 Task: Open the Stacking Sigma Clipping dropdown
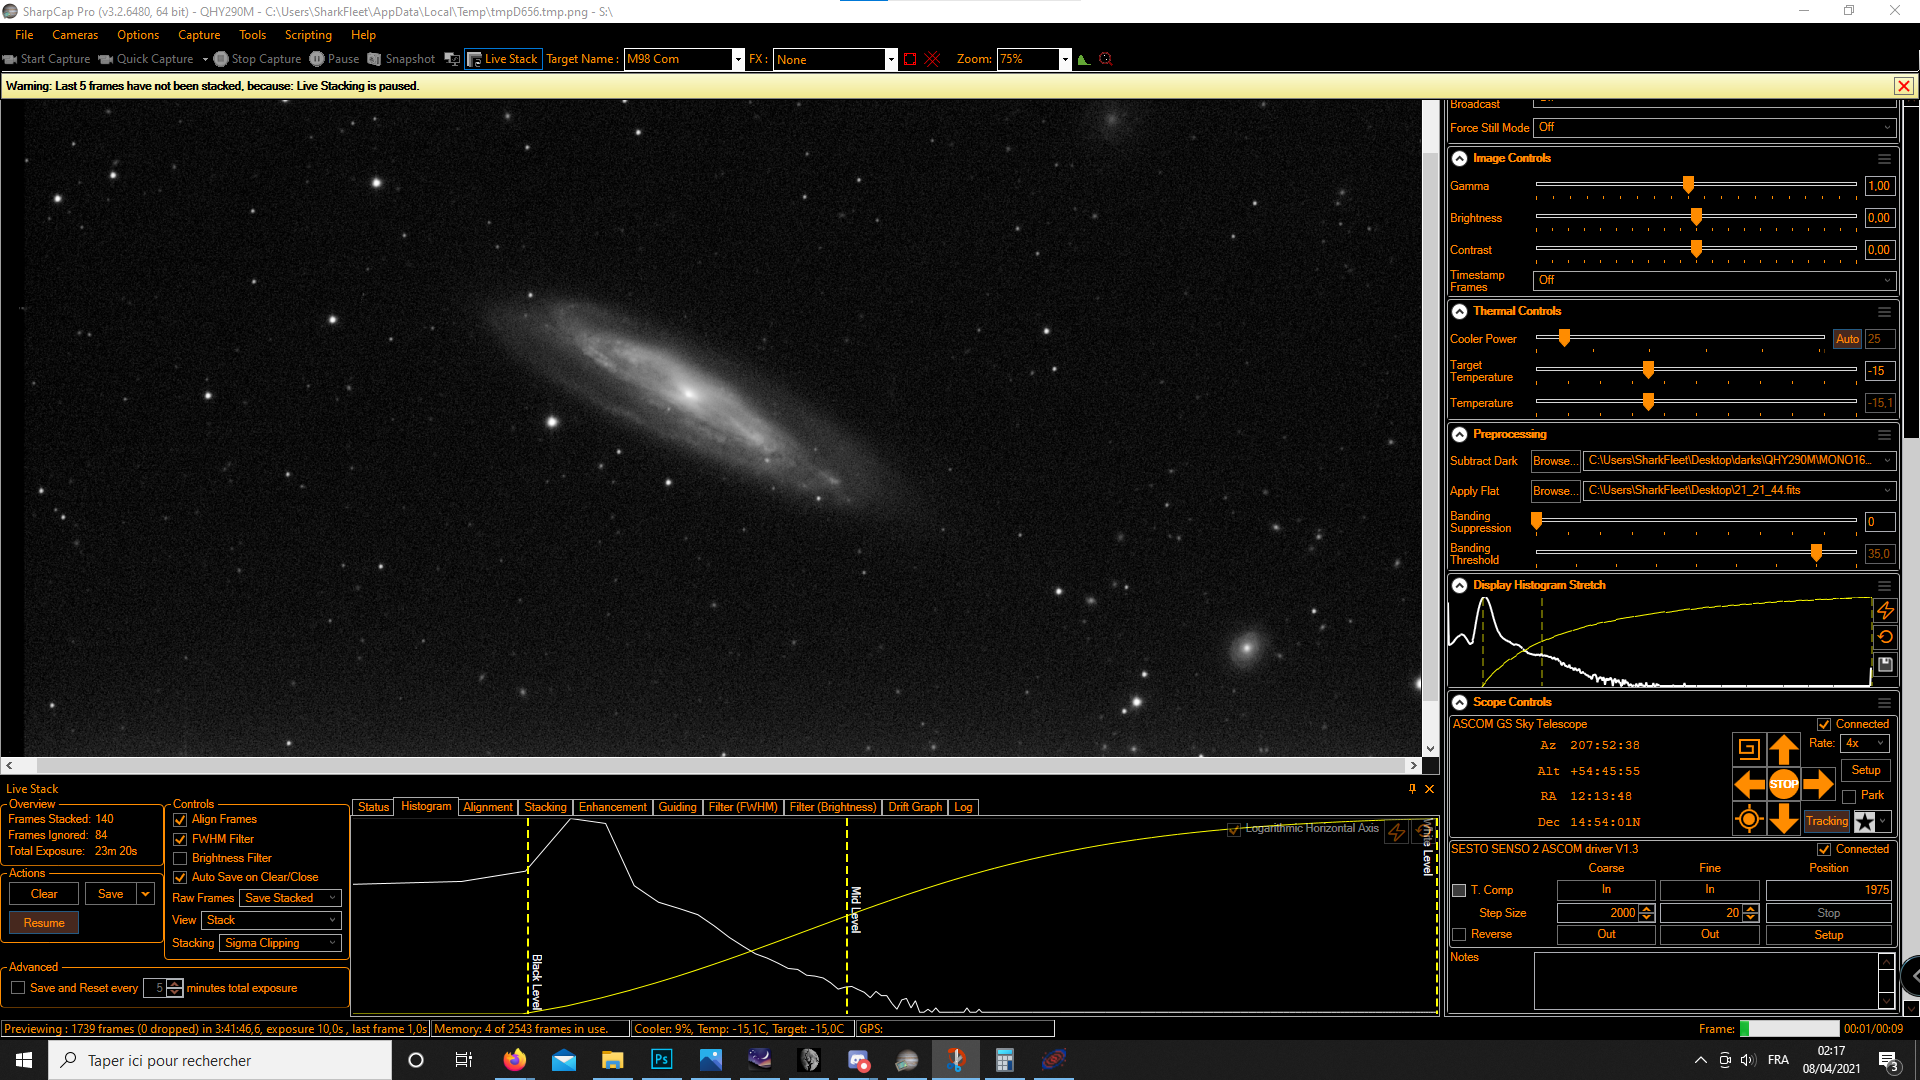[x=280, y=943]
